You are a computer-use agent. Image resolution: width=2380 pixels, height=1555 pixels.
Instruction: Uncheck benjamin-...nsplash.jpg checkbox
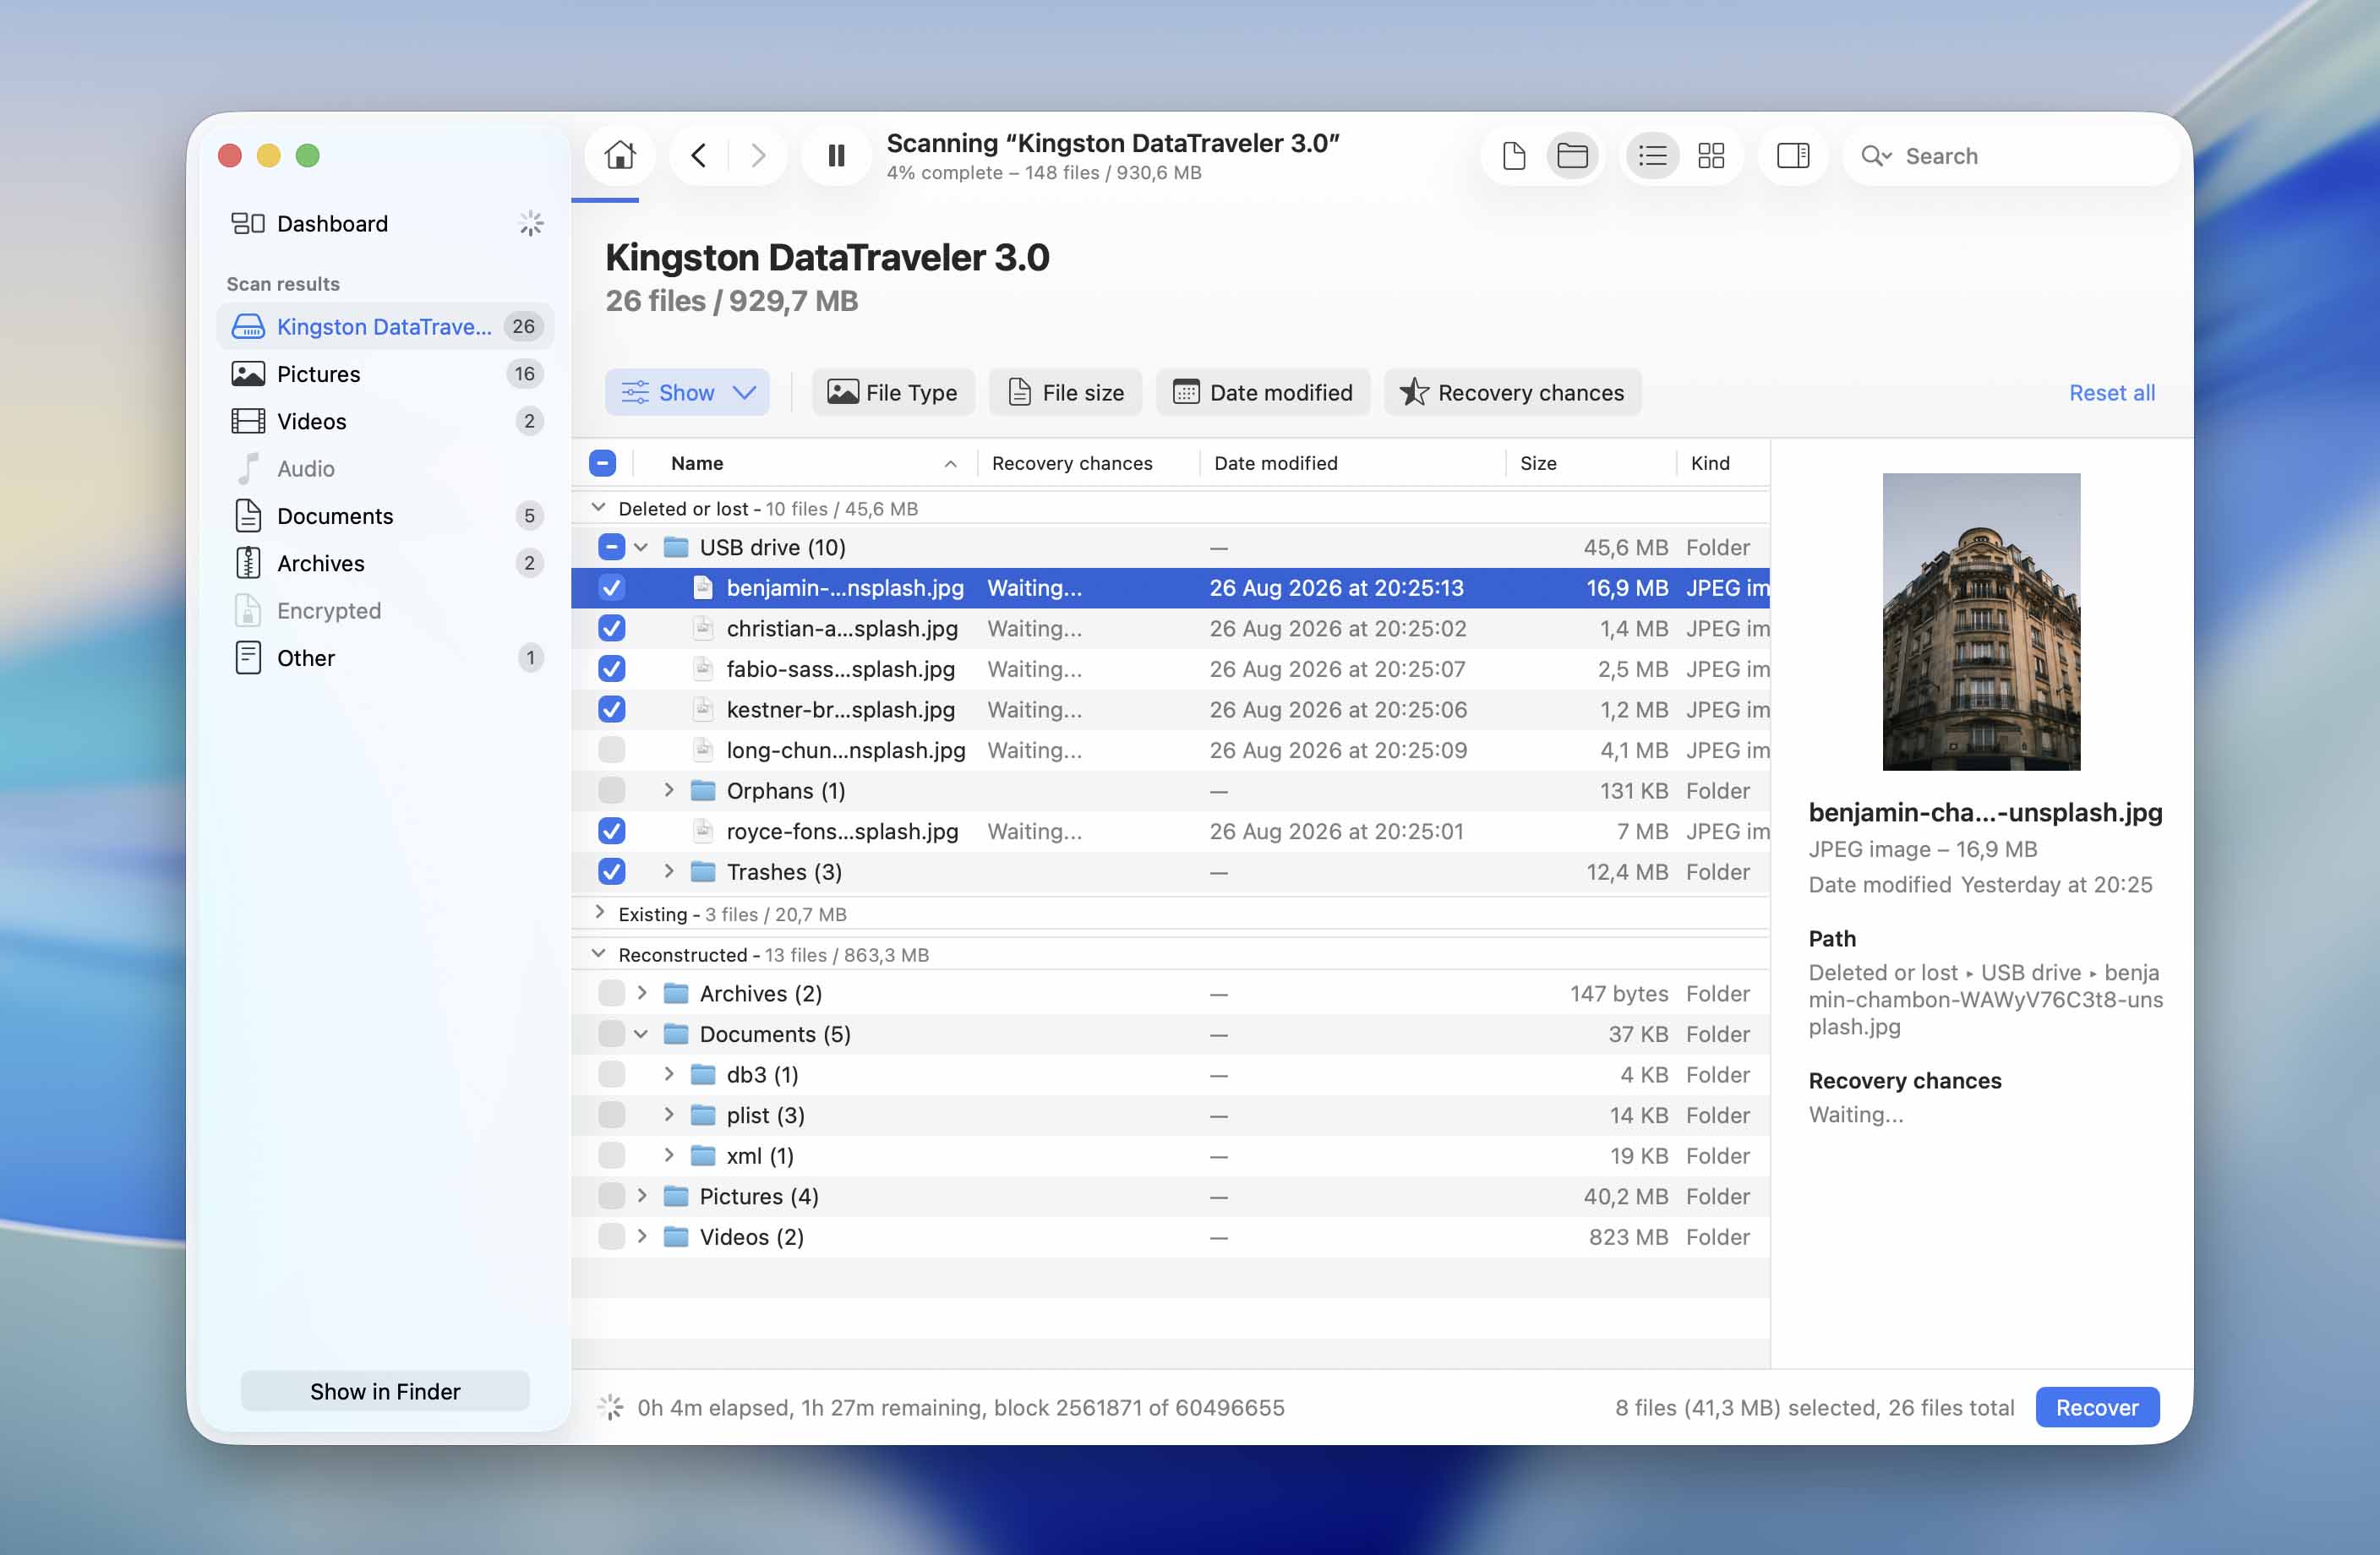pyautogui.click(x=611, y=587)
